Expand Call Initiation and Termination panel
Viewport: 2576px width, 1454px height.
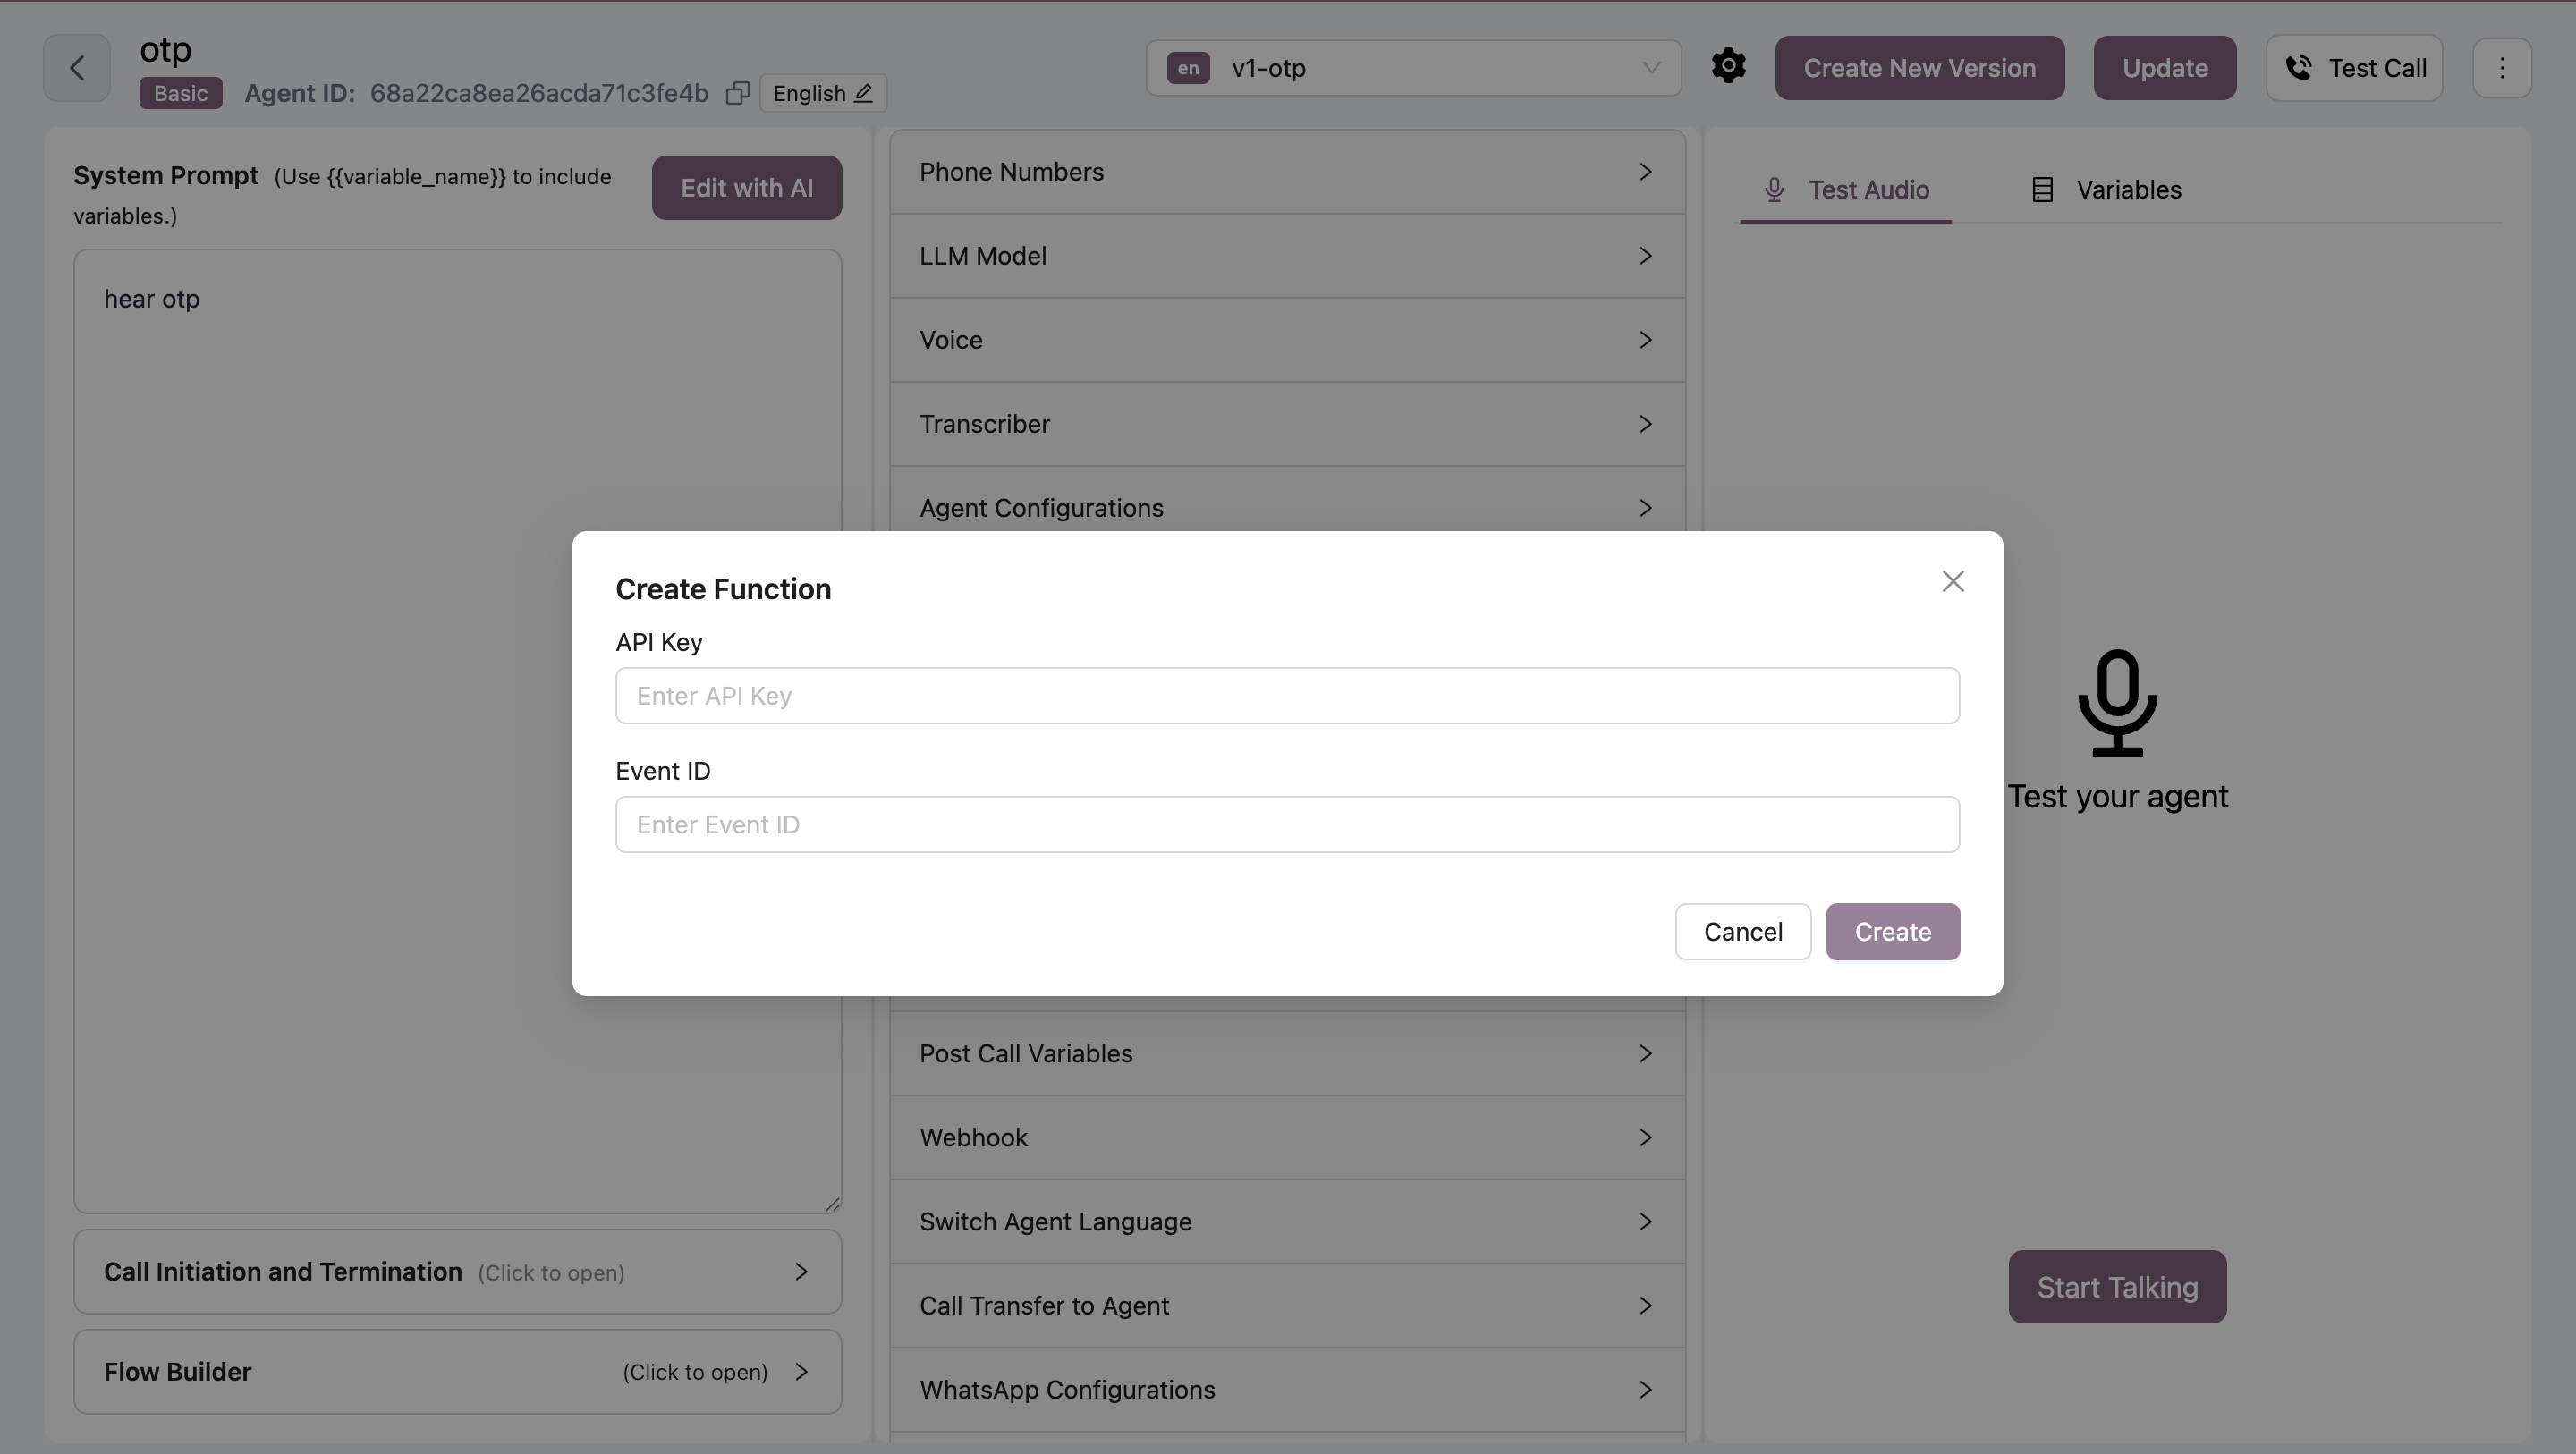(x=457, y=1272)
